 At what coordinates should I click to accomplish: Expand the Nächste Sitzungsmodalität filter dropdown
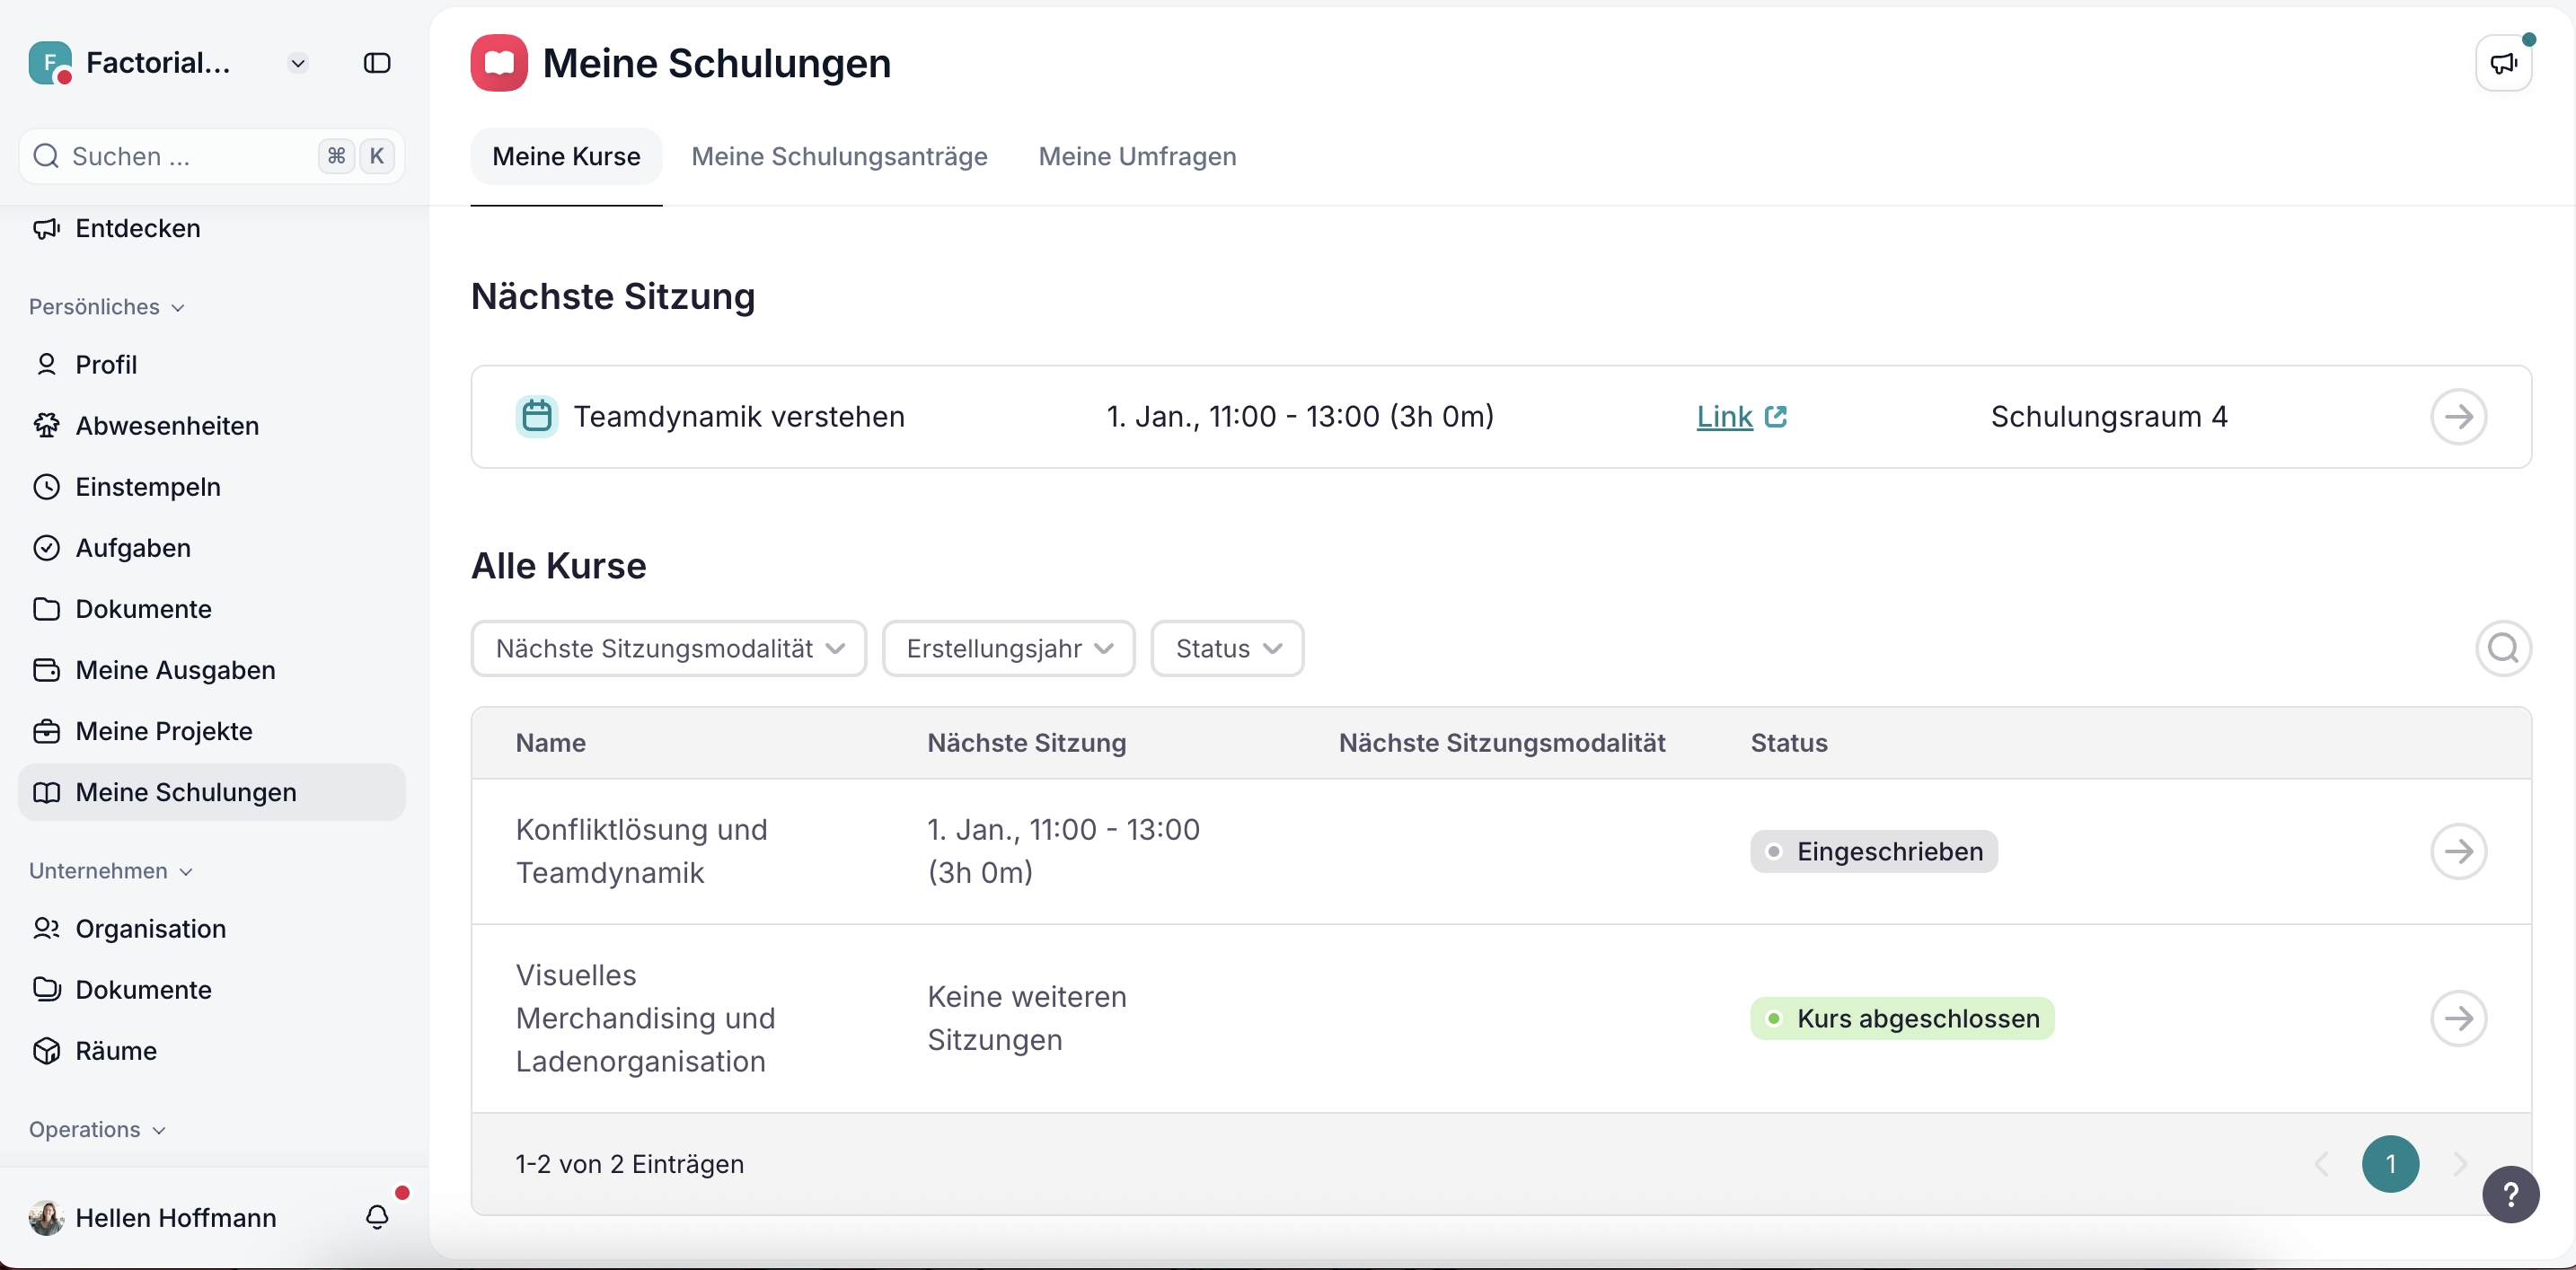[x=668, y=648]
